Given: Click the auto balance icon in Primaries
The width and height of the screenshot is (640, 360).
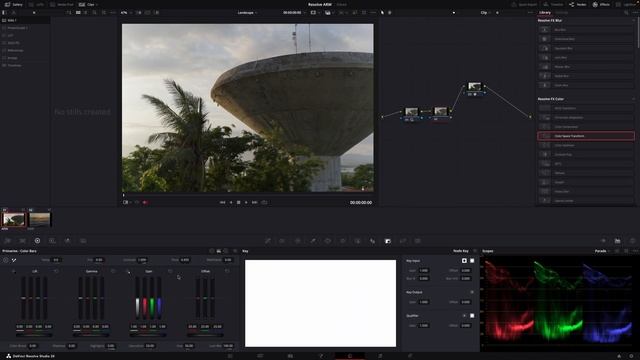Looking at the screenshot, I should point(6,260).
